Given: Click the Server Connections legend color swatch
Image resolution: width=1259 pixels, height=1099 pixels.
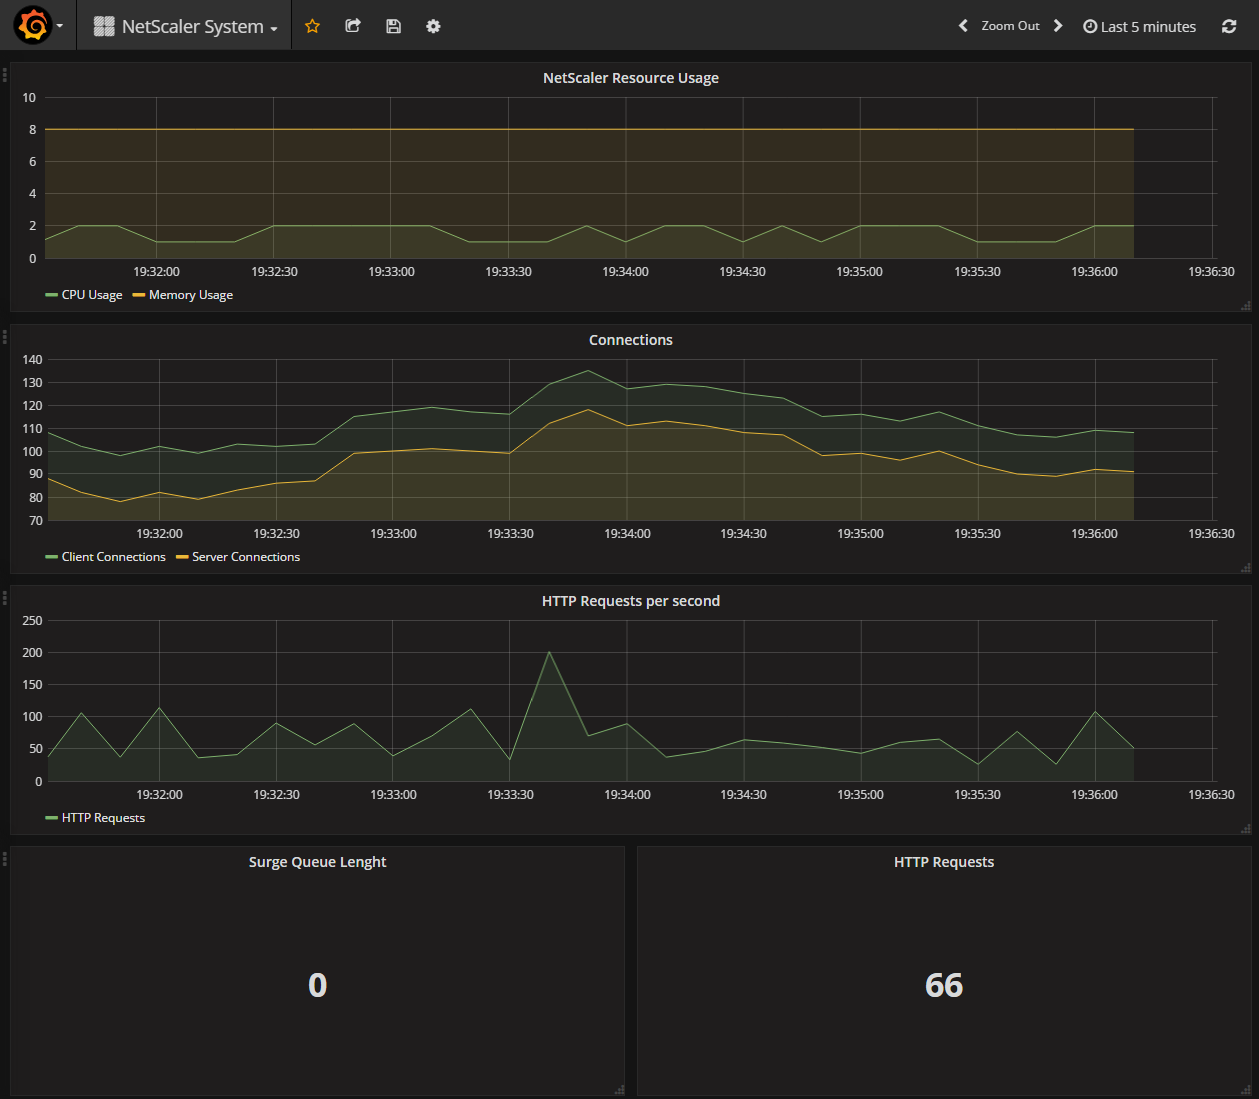Looking at the screenshot, I should pos(182,557).
